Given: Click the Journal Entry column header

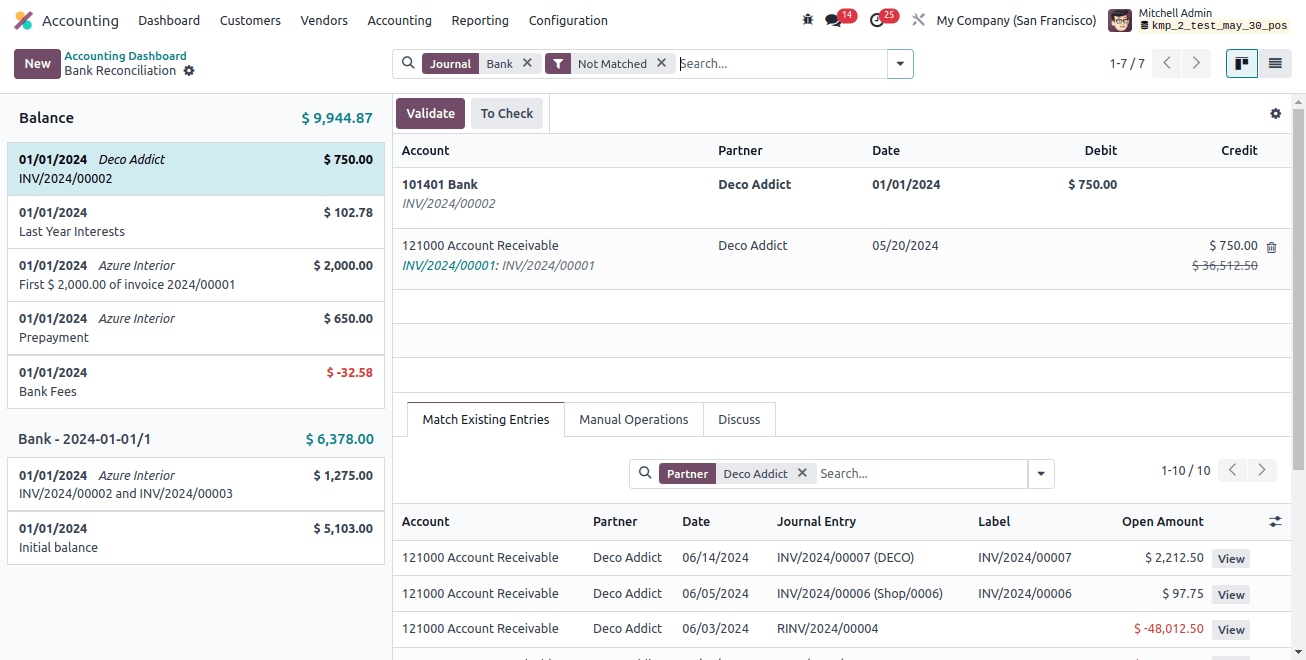Looking at the screenshot, I should tap(816, 522).
